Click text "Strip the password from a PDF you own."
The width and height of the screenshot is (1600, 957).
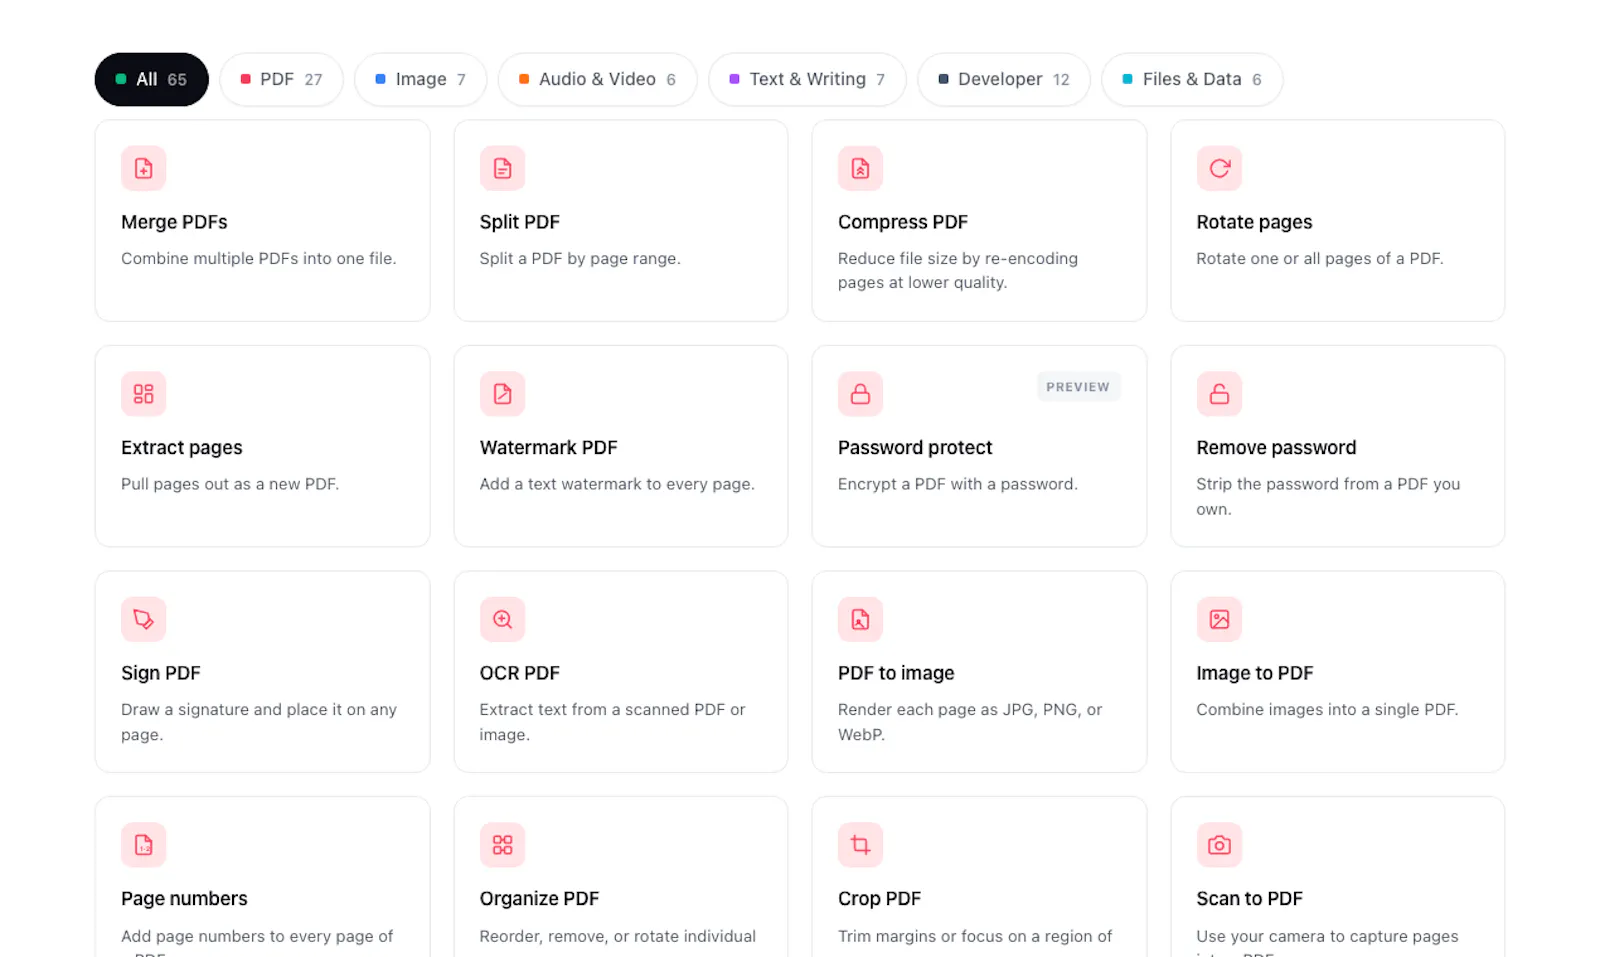(1328, 496)
